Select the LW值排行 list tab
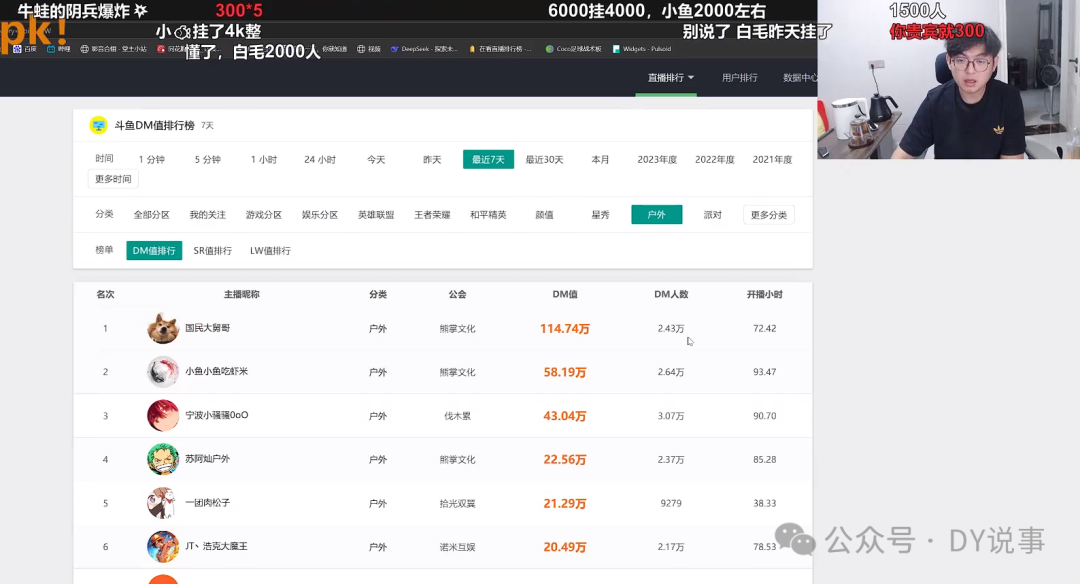This screenshot has height=584, width=1080. pyautogui.click(x=270, y=251)
